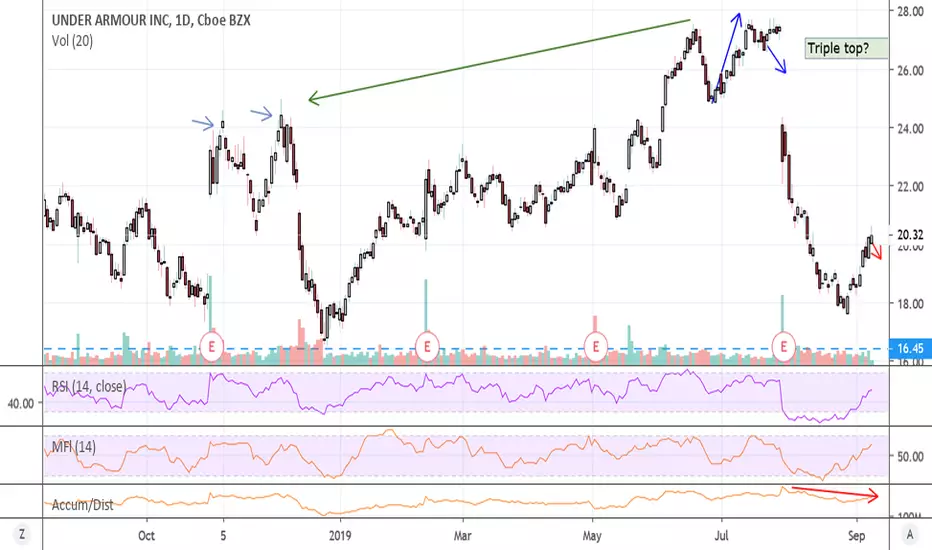Select the Triple top? text note

(846, 48)
